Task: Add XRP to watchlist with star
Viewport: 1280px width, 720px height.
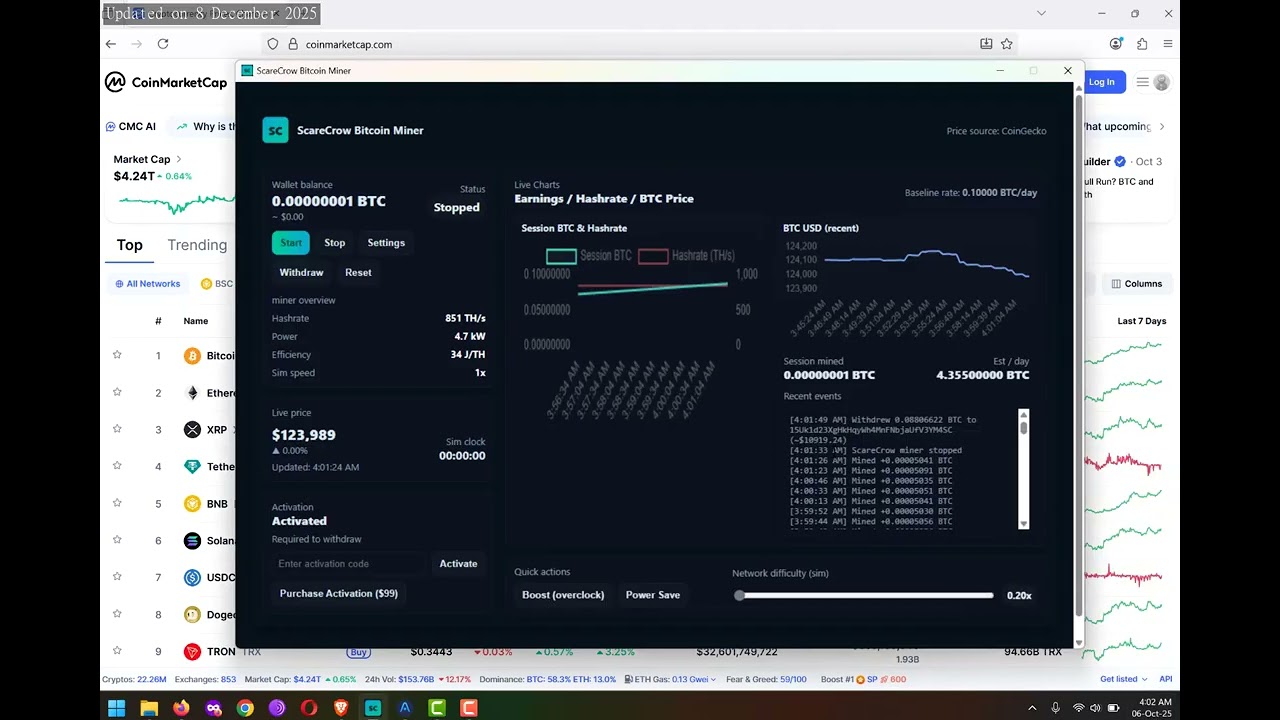Action: 117,429
